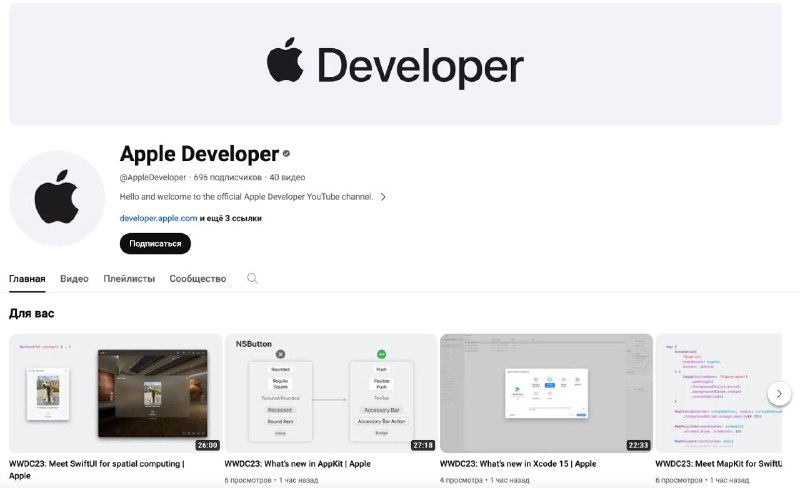Screen dimensions: 800x488
Task: Open What's new in Xcode 15 thumbnail
Action: (546, 393)
